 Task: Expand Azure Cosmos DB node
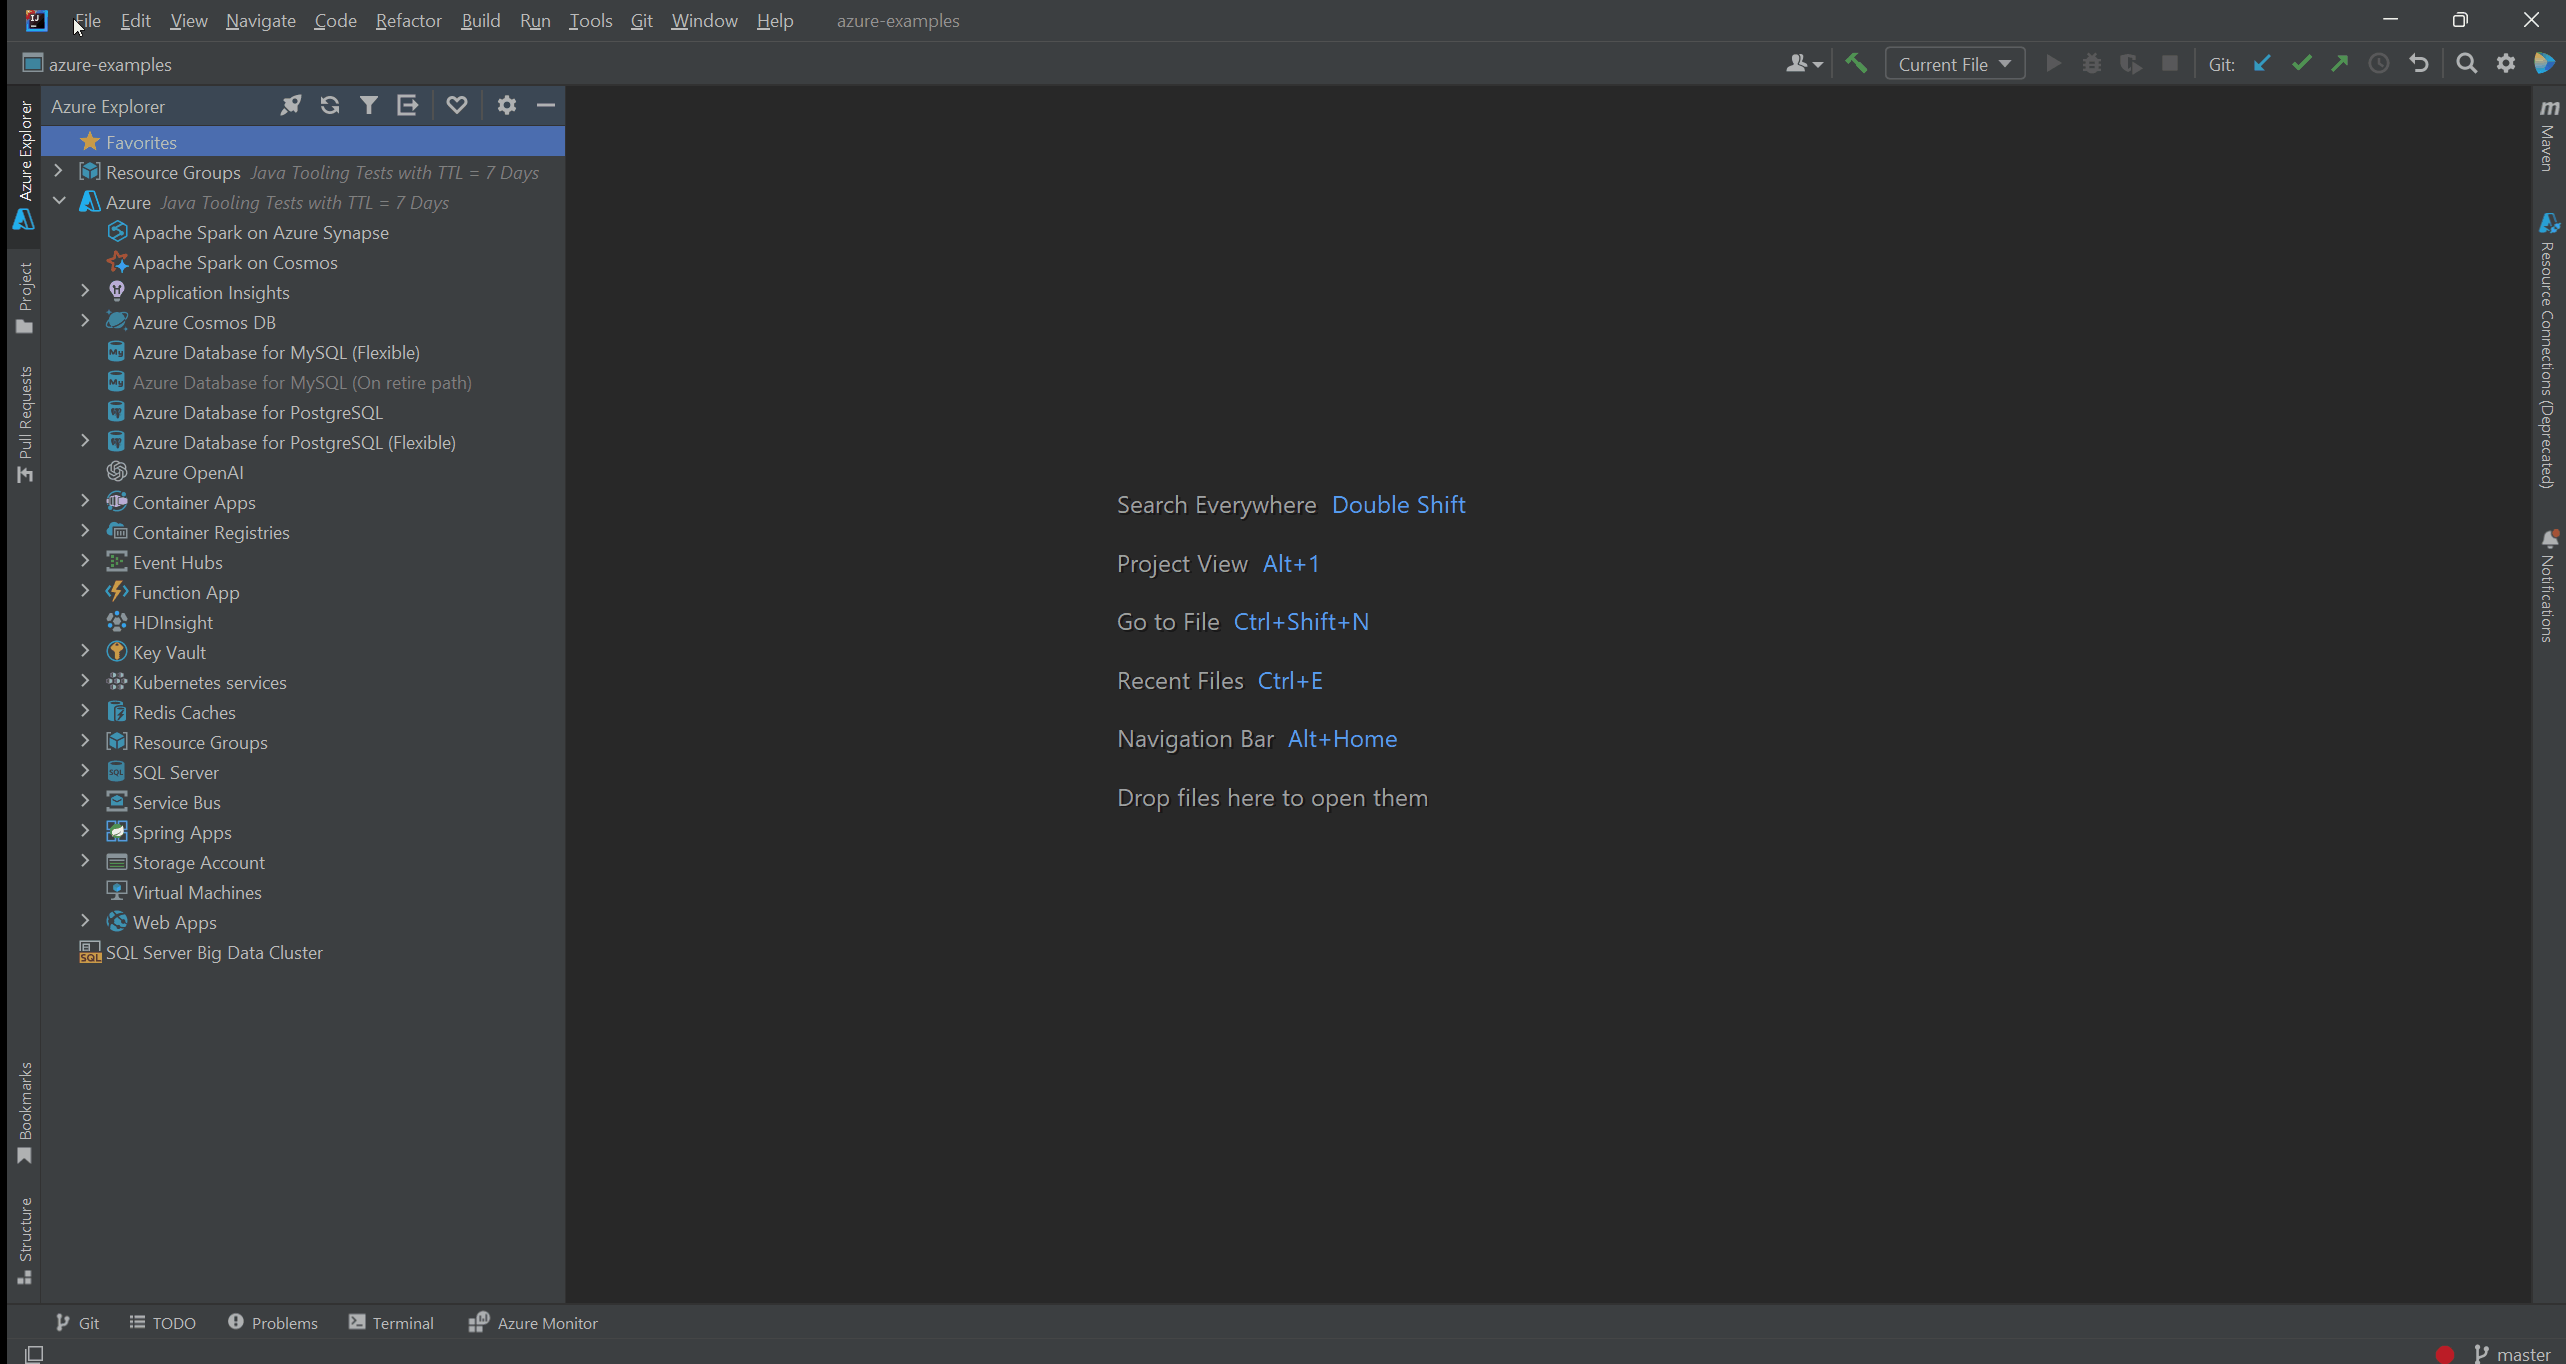86,322
